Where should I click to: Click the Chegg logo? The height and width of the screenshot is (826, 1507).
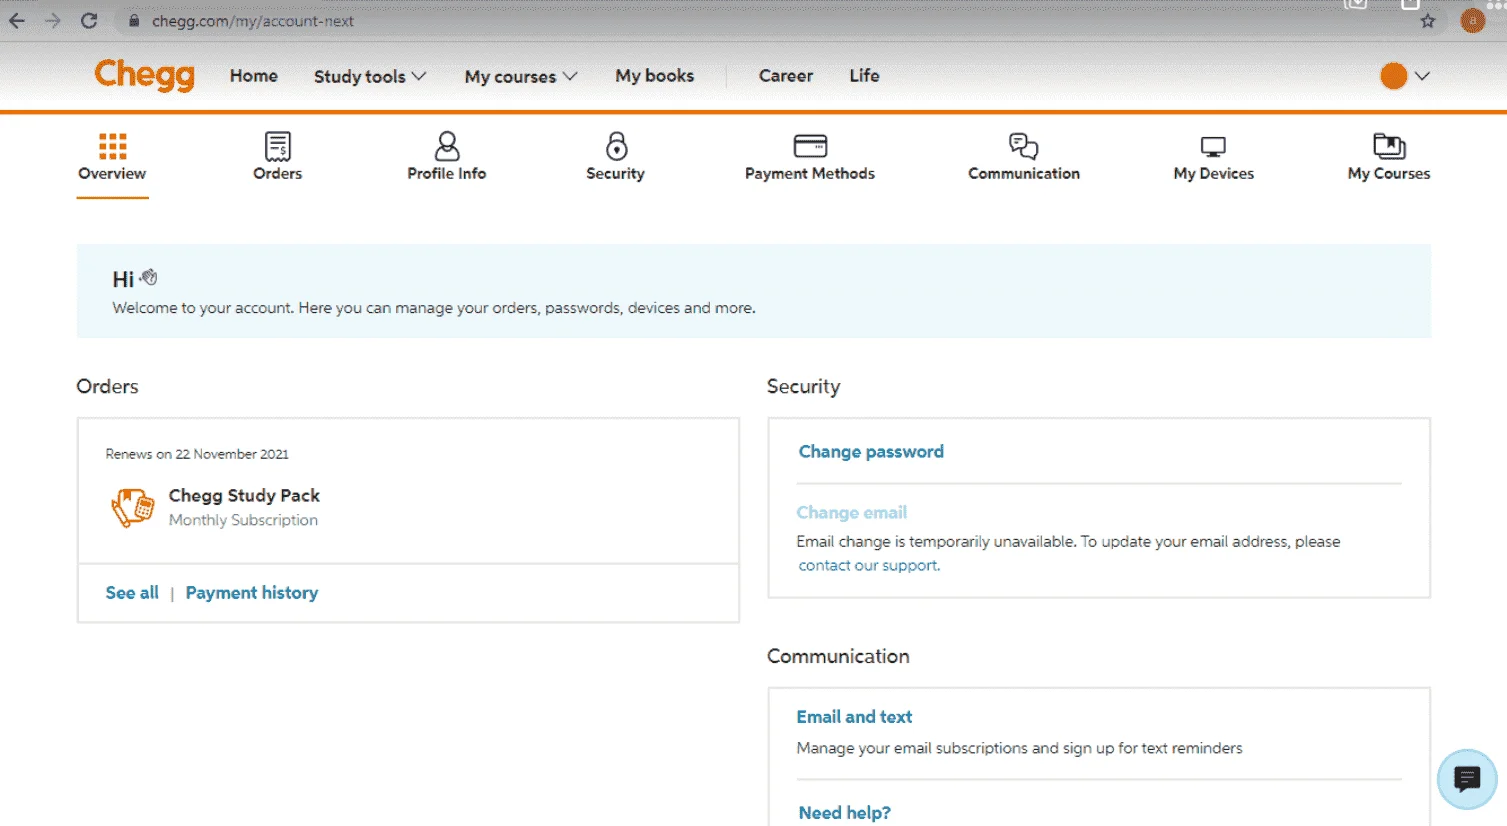click(x=144, y=76)
